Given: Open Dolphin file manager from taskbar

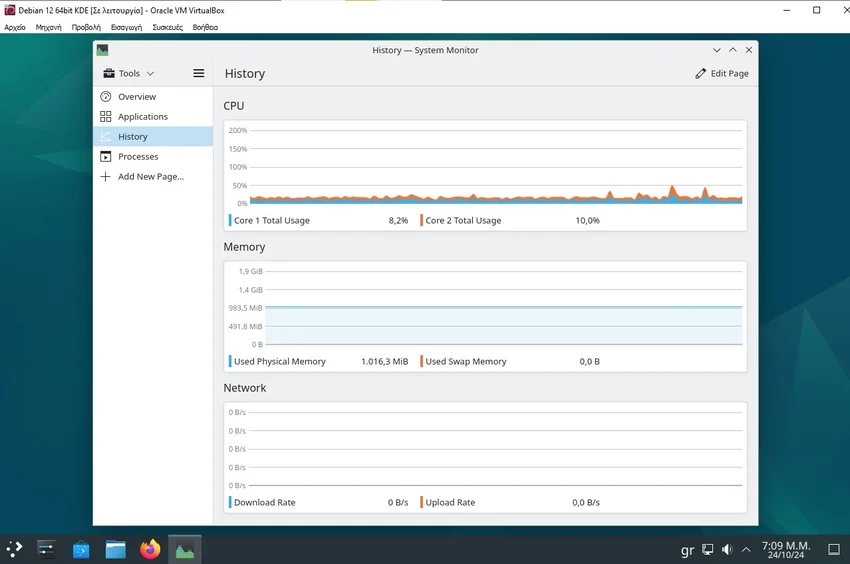Looking at the screenshot, I should pos(116,549).
